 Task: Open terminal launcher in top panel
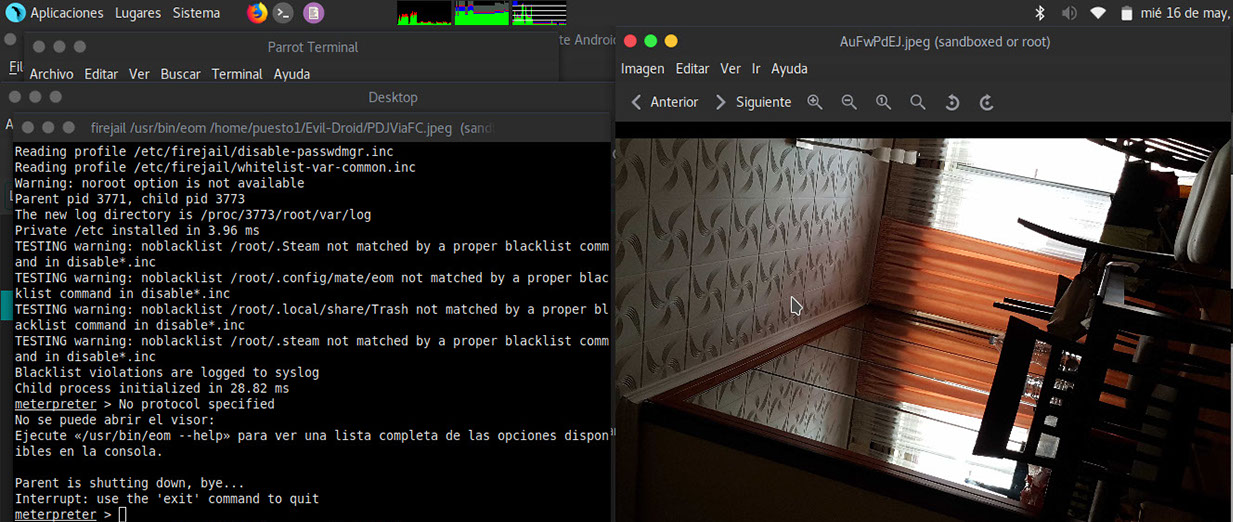(285, 13)
